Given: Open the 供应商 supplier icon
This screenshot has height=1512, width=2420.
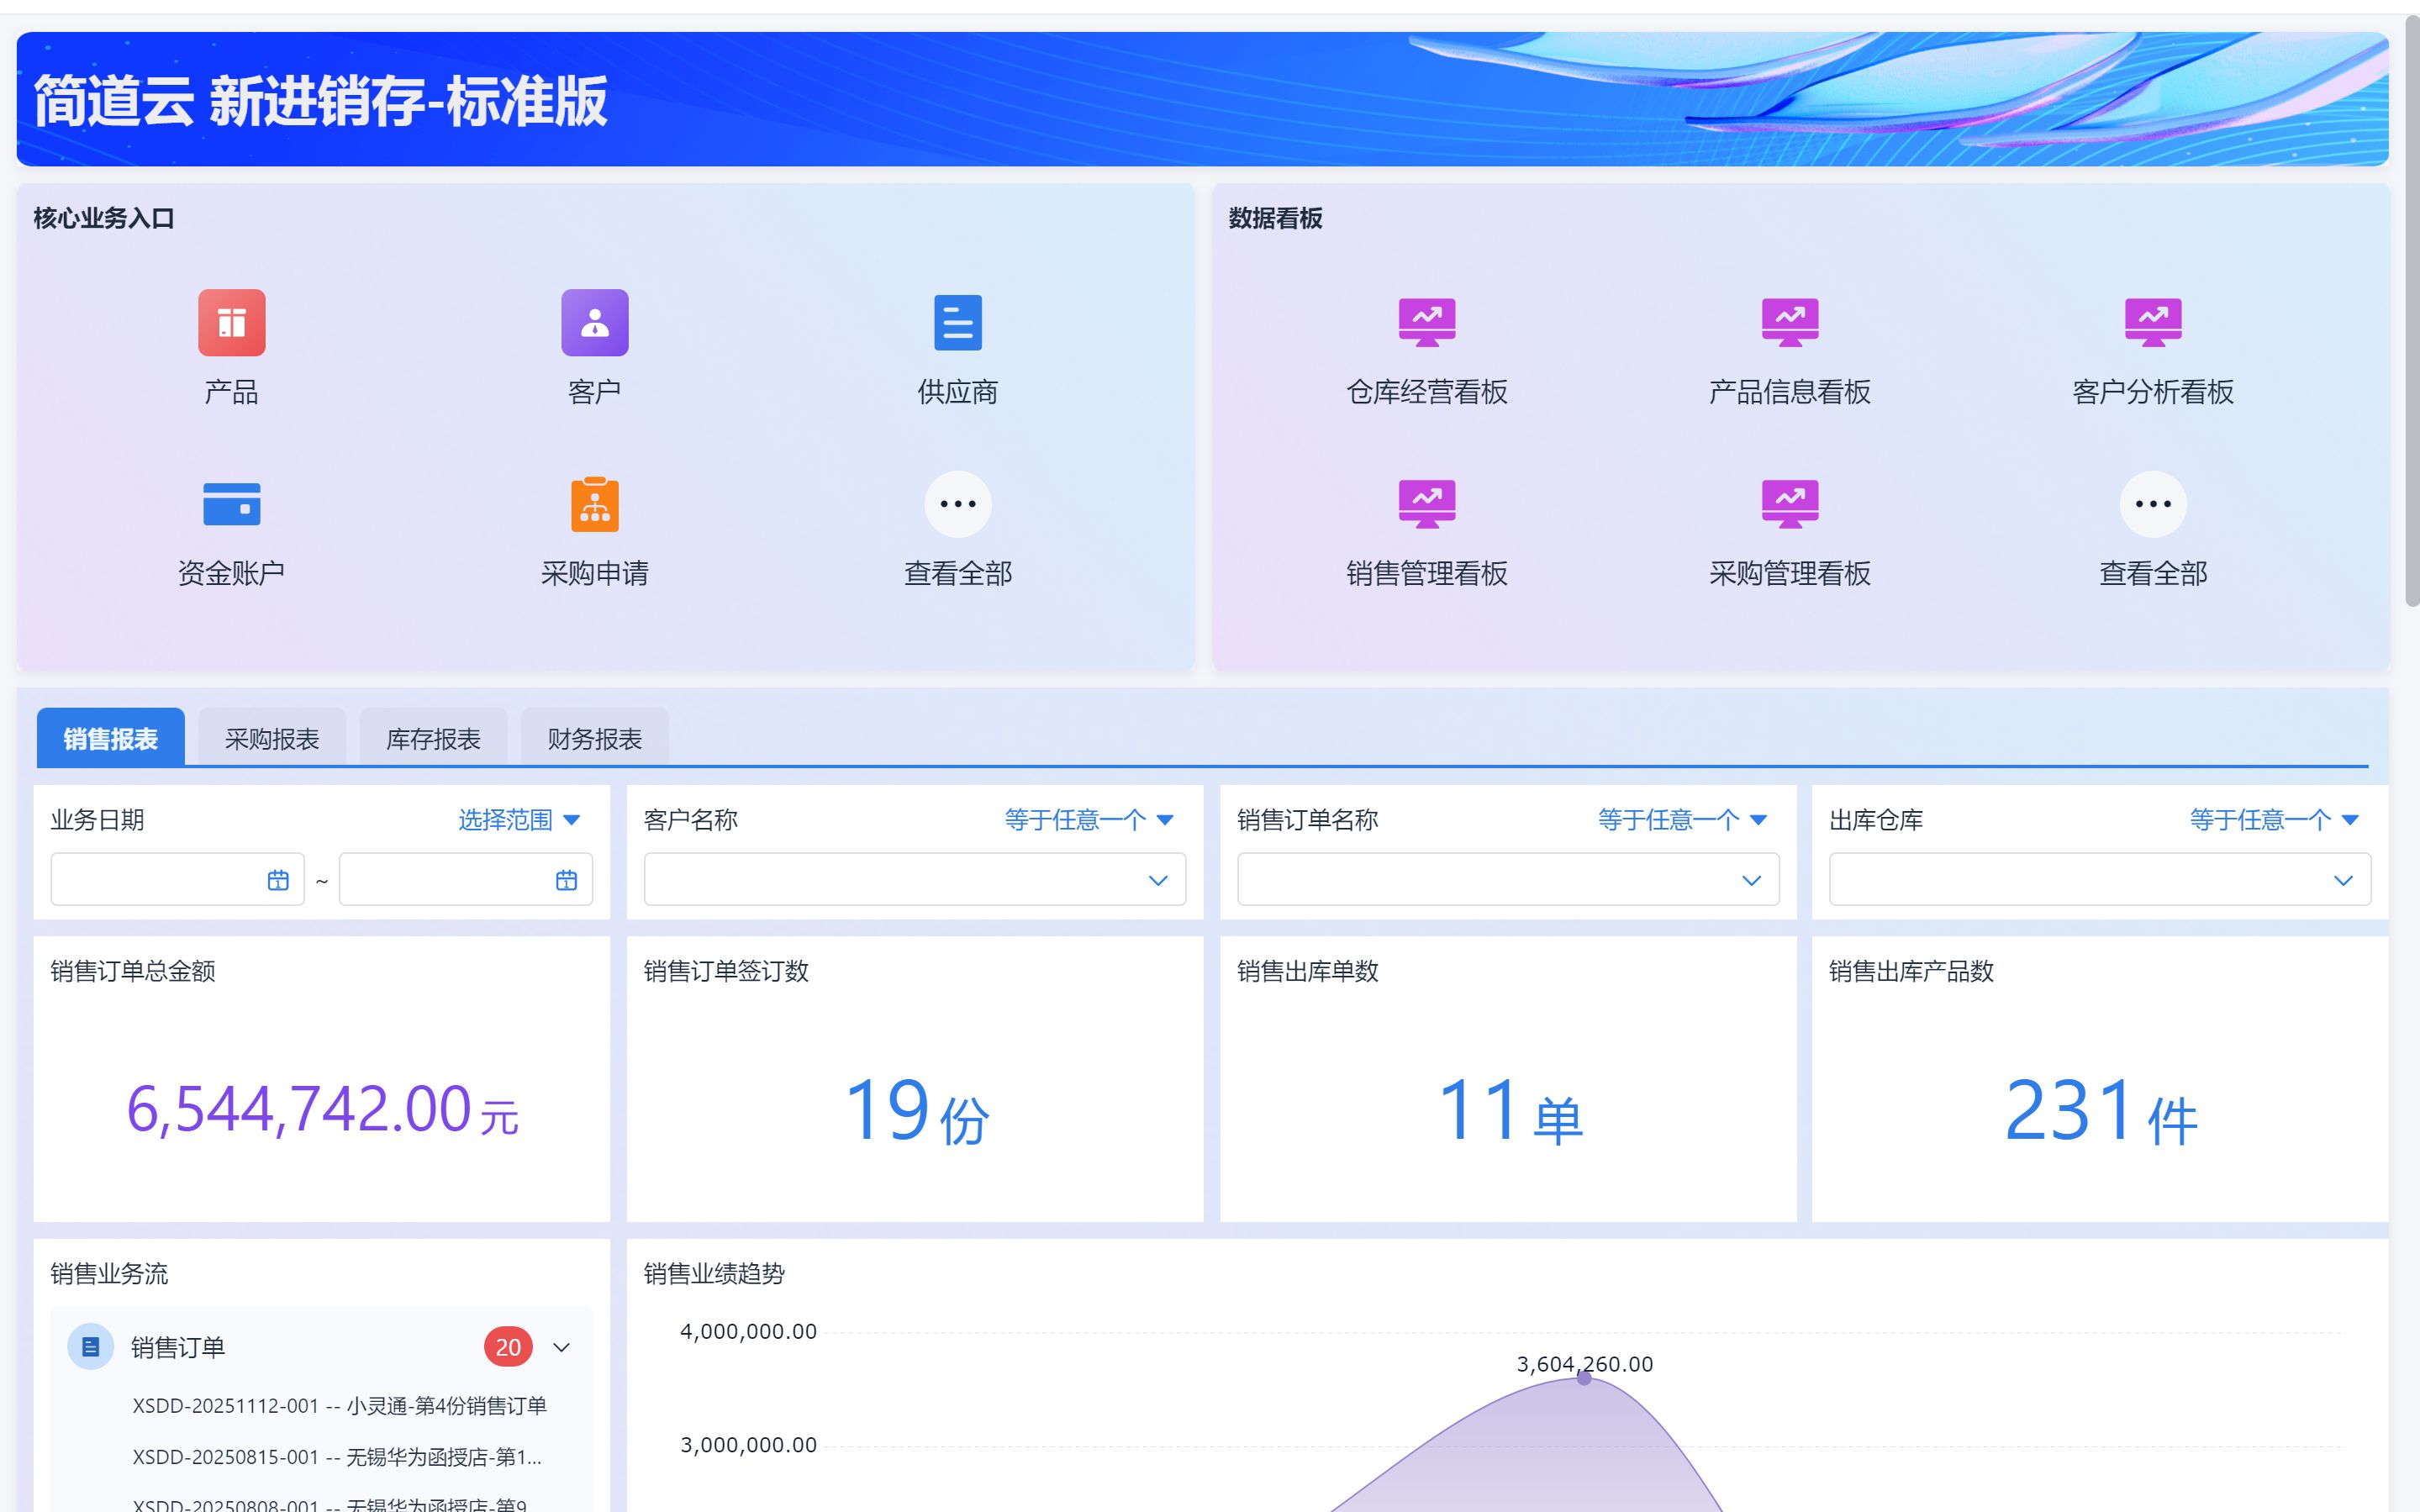Looking at the screenshot, I should click(x=957, y=323).
